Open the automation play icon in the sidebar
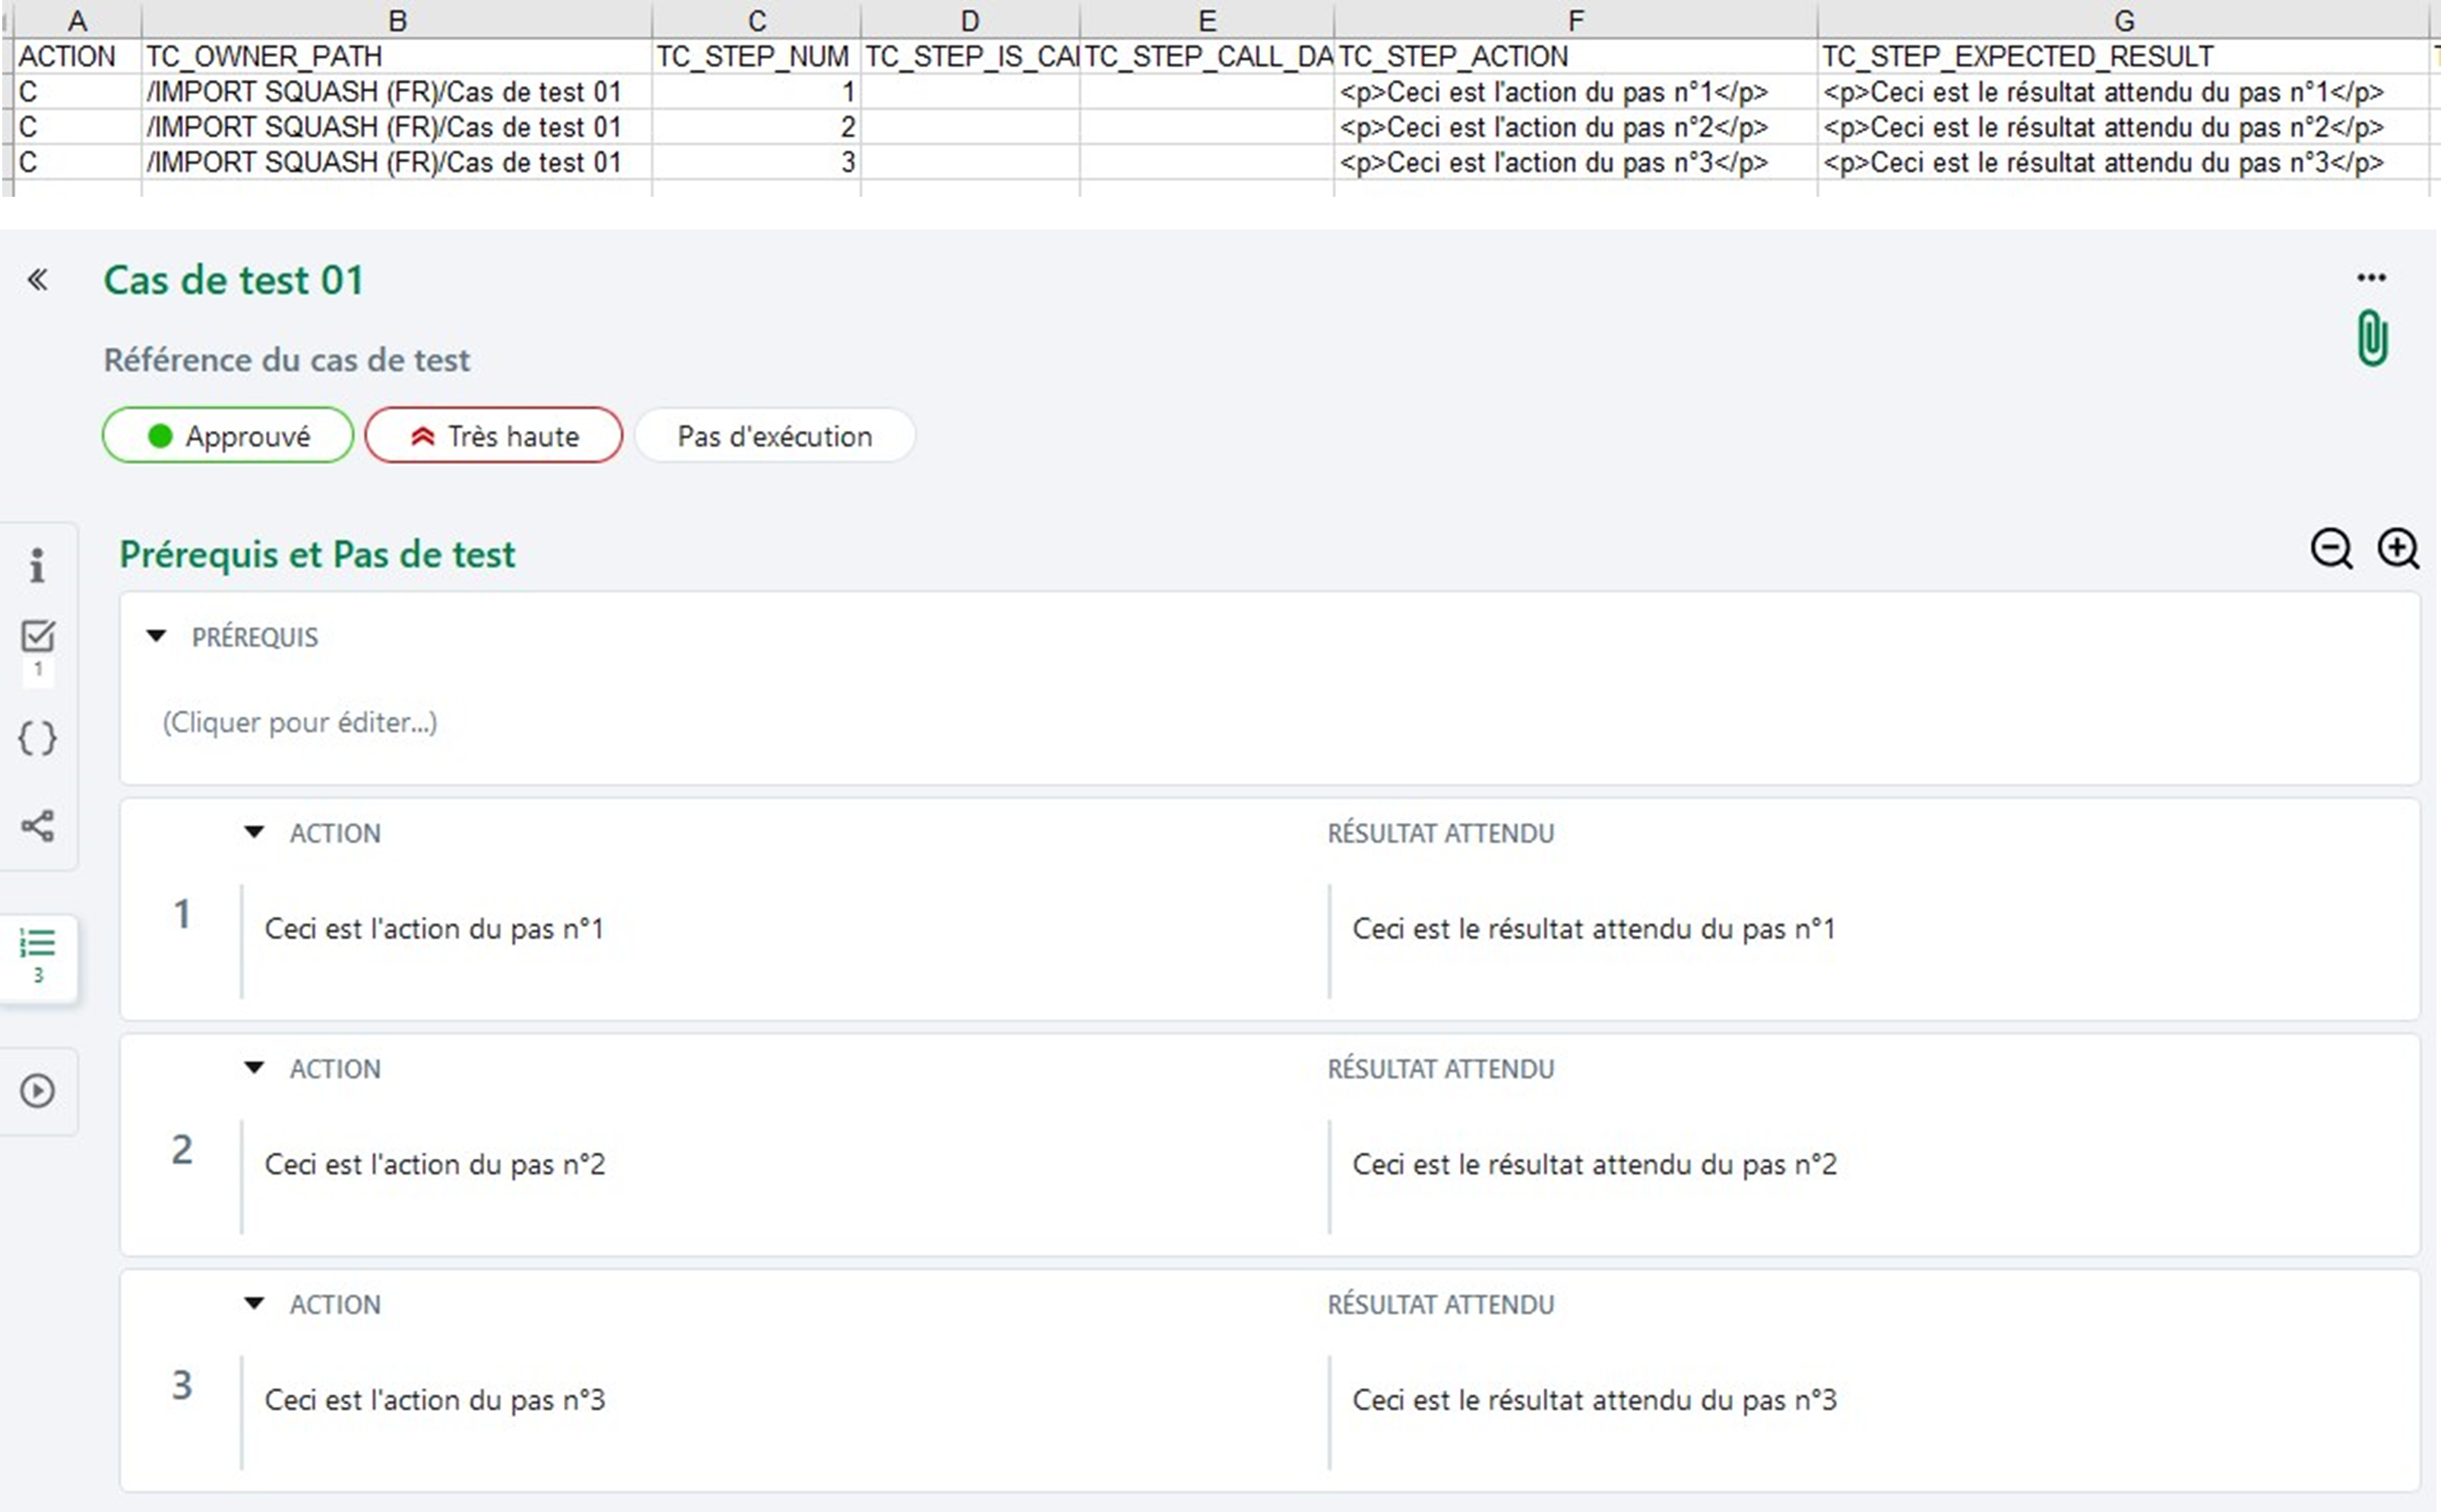This screenshot has height=1512, width=2441. (38, 1092)
